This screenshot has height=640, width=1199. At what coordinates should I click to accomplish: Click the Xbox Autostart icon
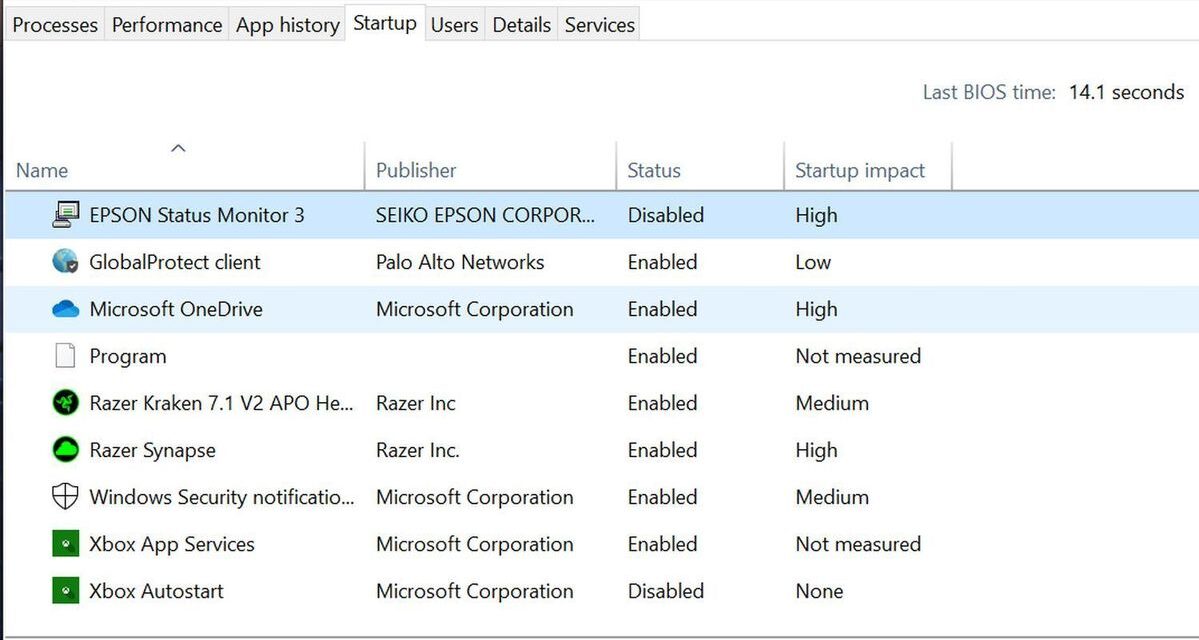point(66,591)
